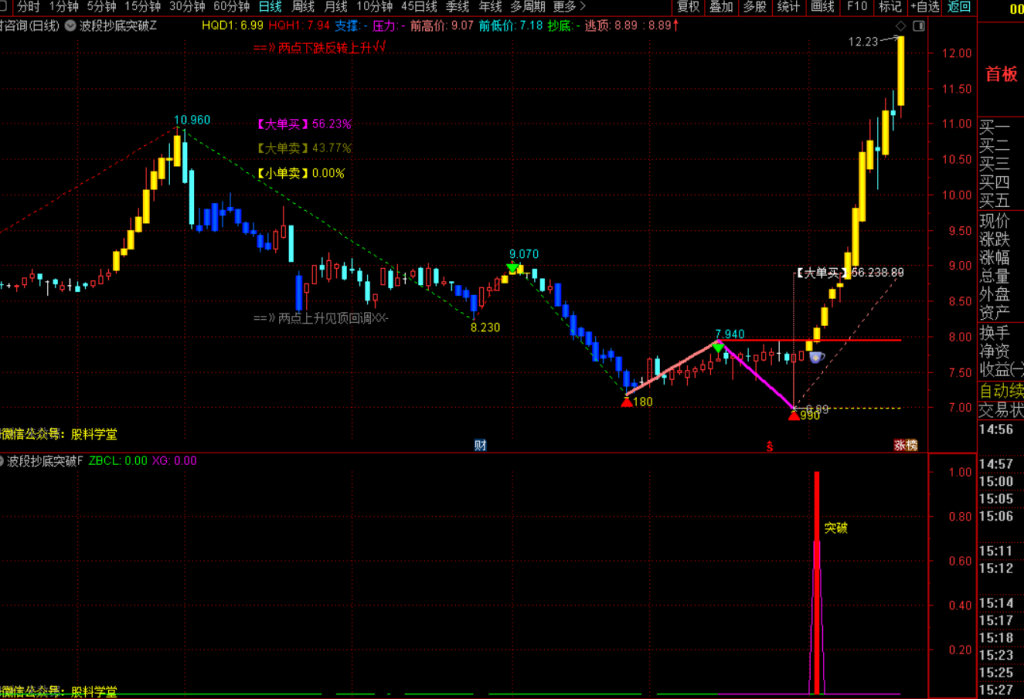
Task: Click the 涨榜 badge at chart bottom
Action: point(905,445)
